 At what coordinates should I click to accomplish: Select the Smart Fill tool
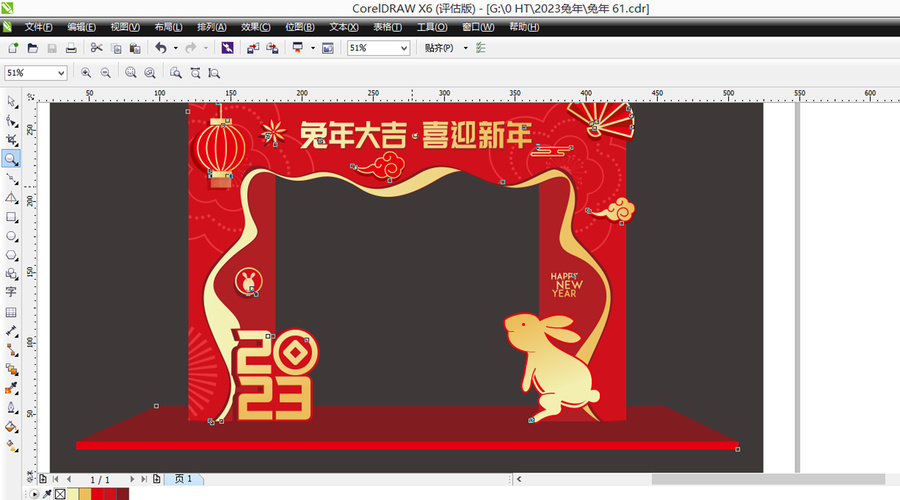click(x=11, y=198)
